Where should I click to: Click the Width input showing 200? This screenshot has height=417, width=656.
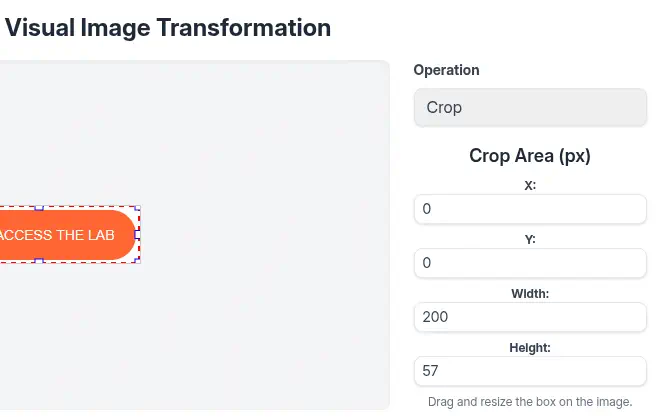tap(530, 317)
